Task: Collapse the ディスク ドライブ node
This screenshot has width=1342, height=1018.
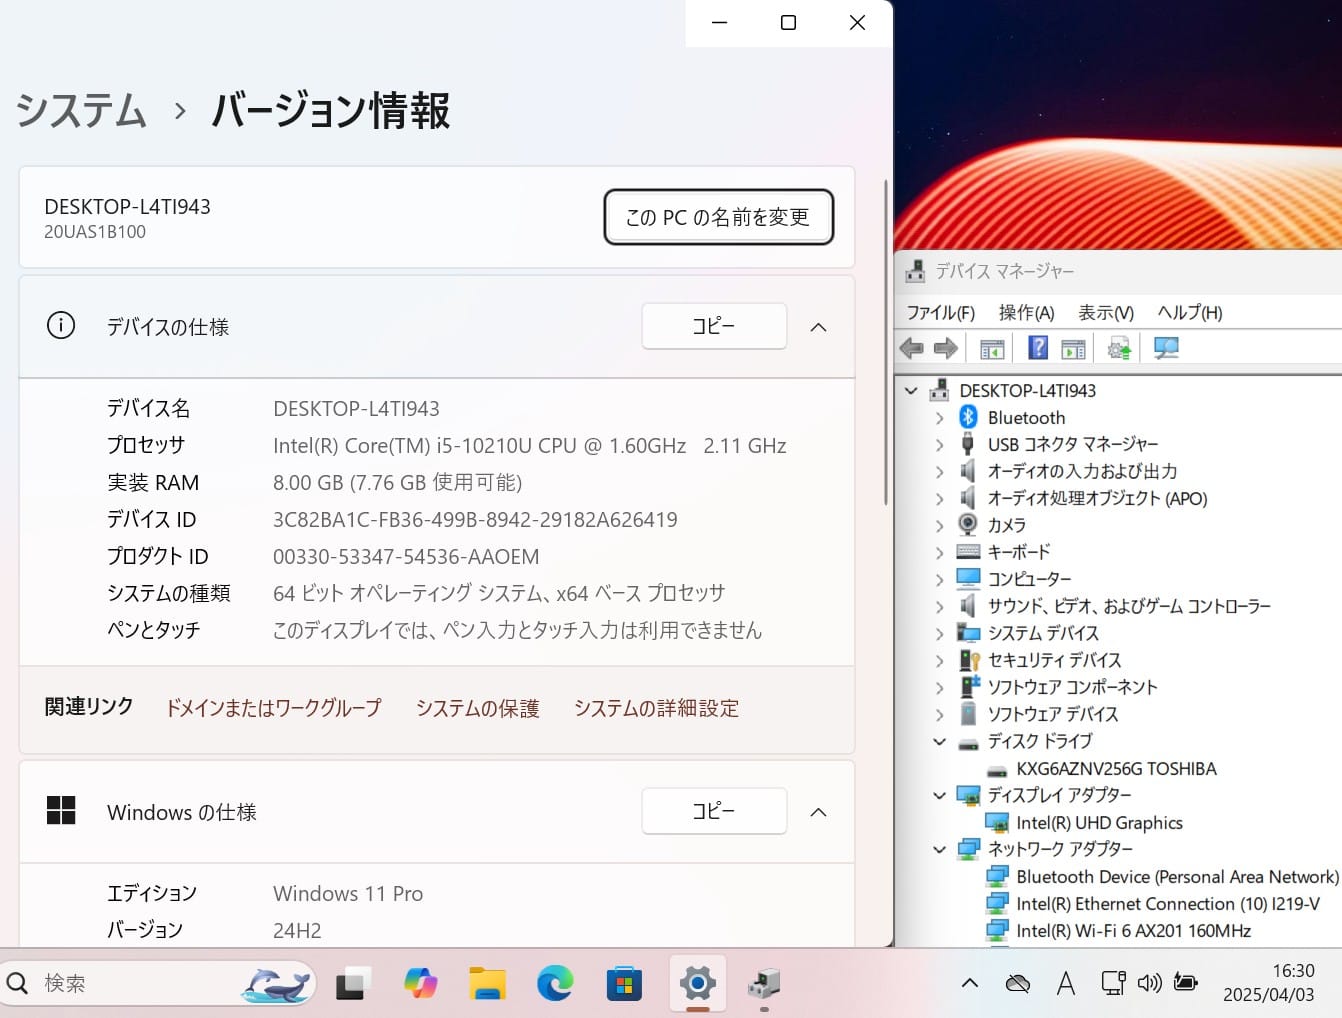Action: point(939,741)
